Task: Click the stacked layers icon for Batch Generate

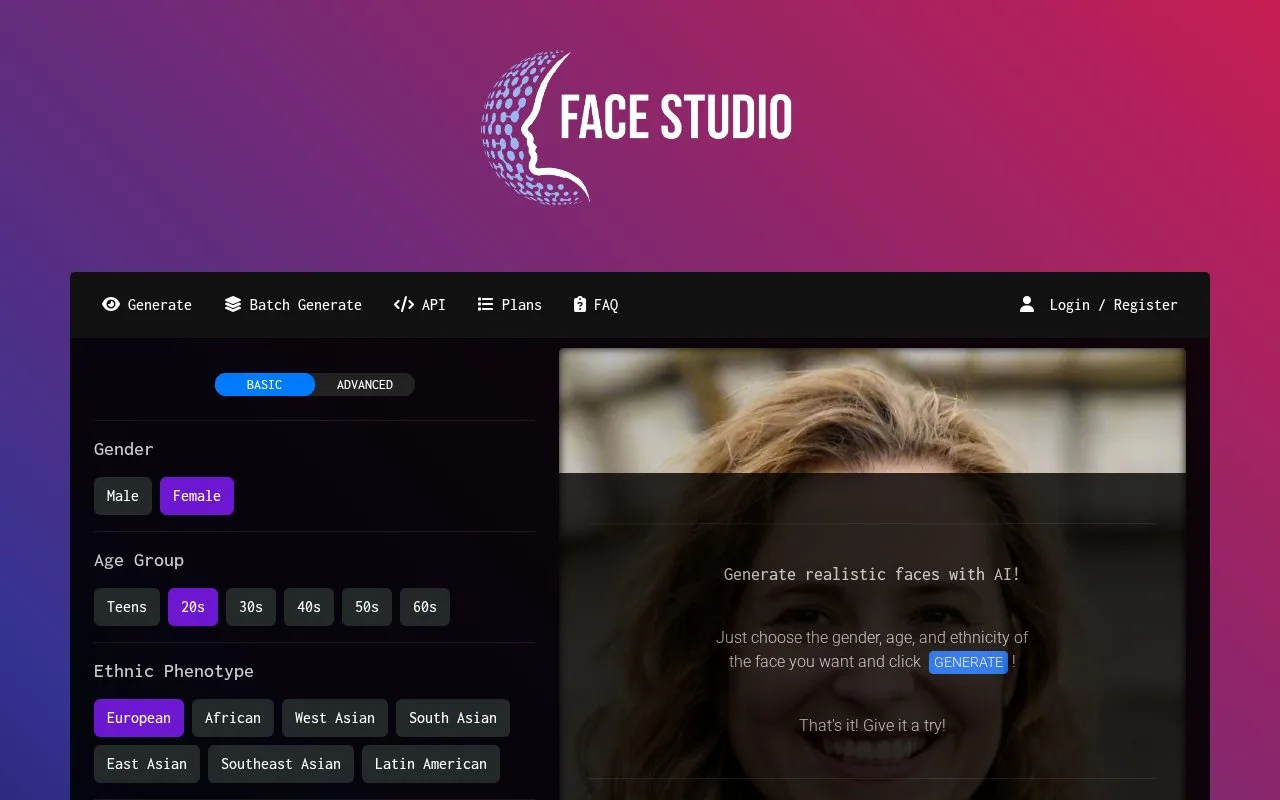Action: click(x=233, y=305)
